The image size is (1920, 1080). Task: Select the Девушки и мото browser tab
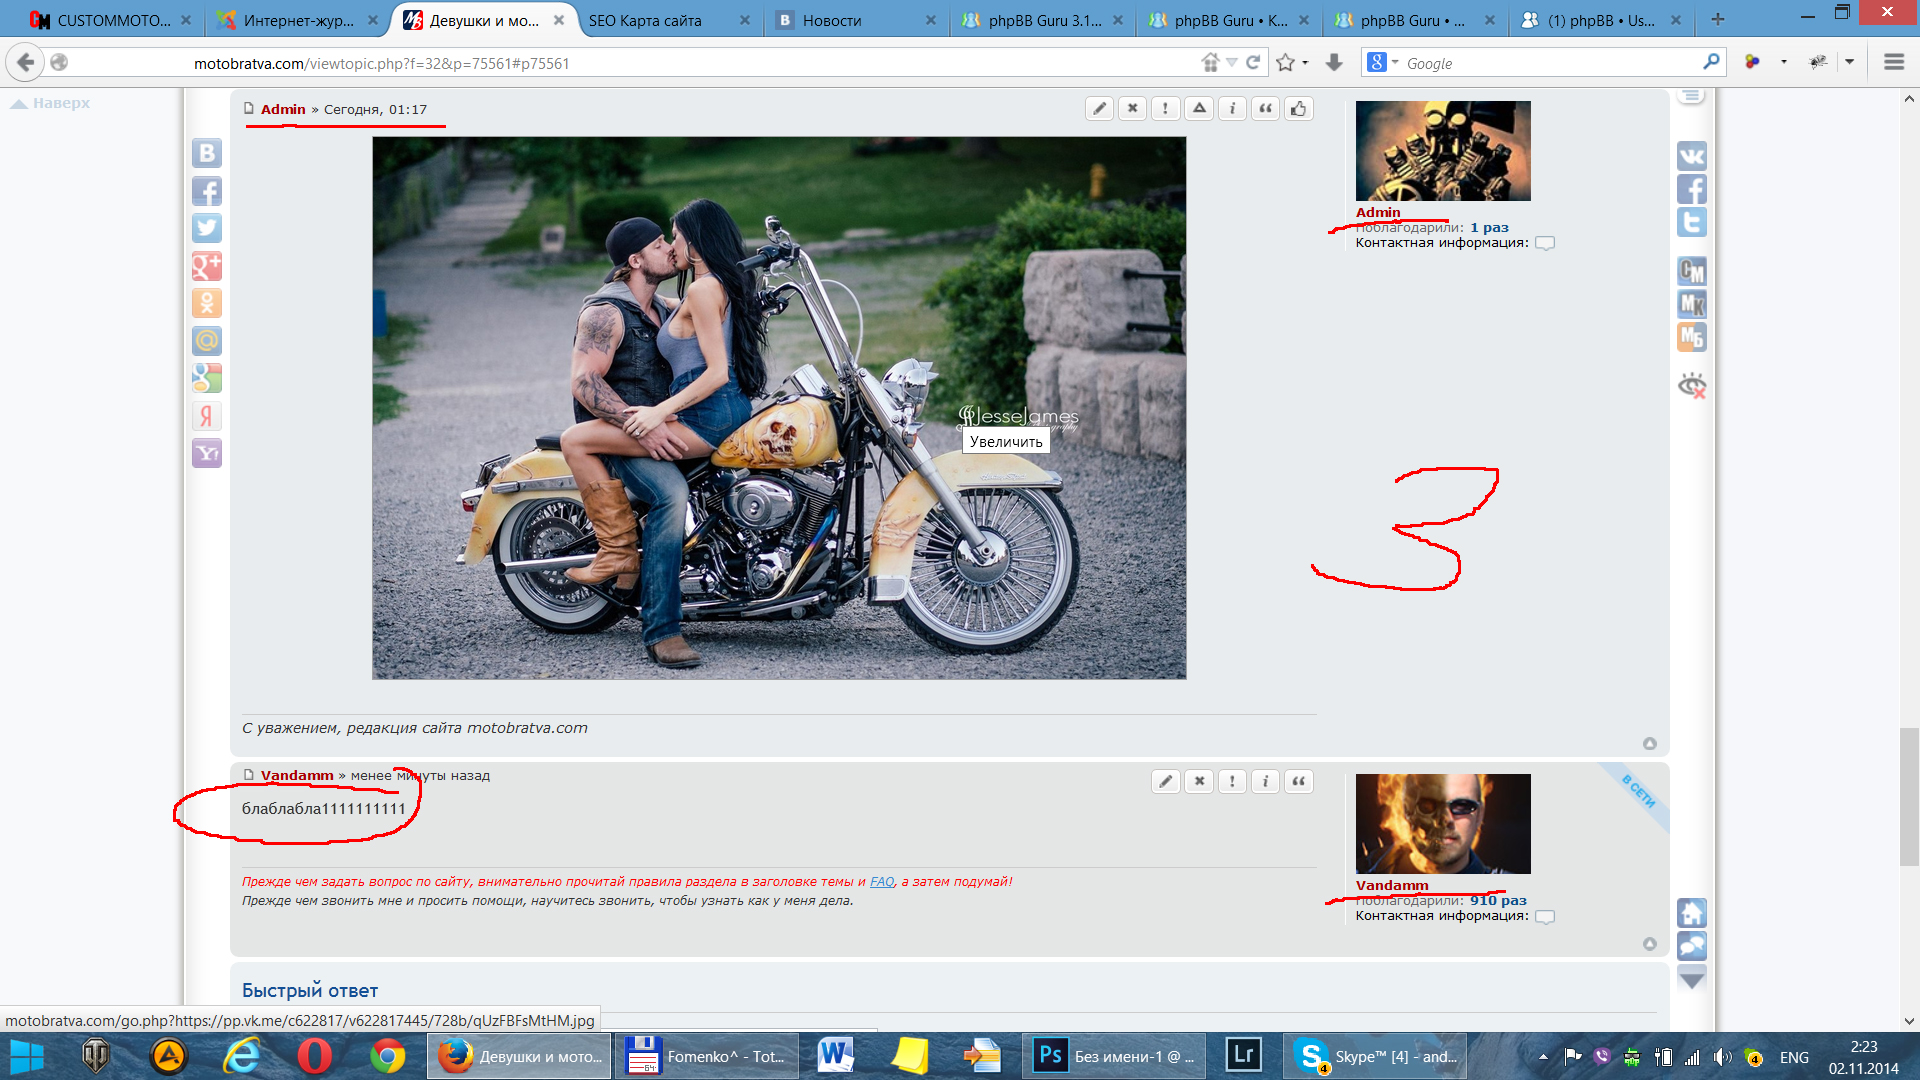point(479,20)
